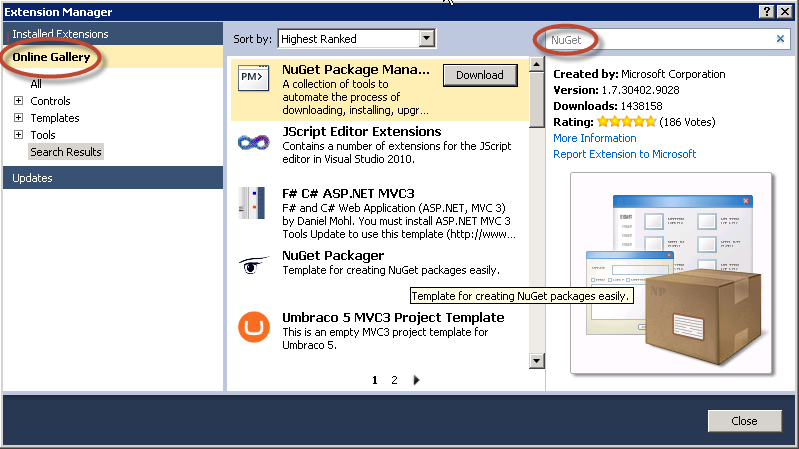799x449 pixels.
Task: Click the F# C# ASP.NET MVC3 icon
Action: click(252, 203)
